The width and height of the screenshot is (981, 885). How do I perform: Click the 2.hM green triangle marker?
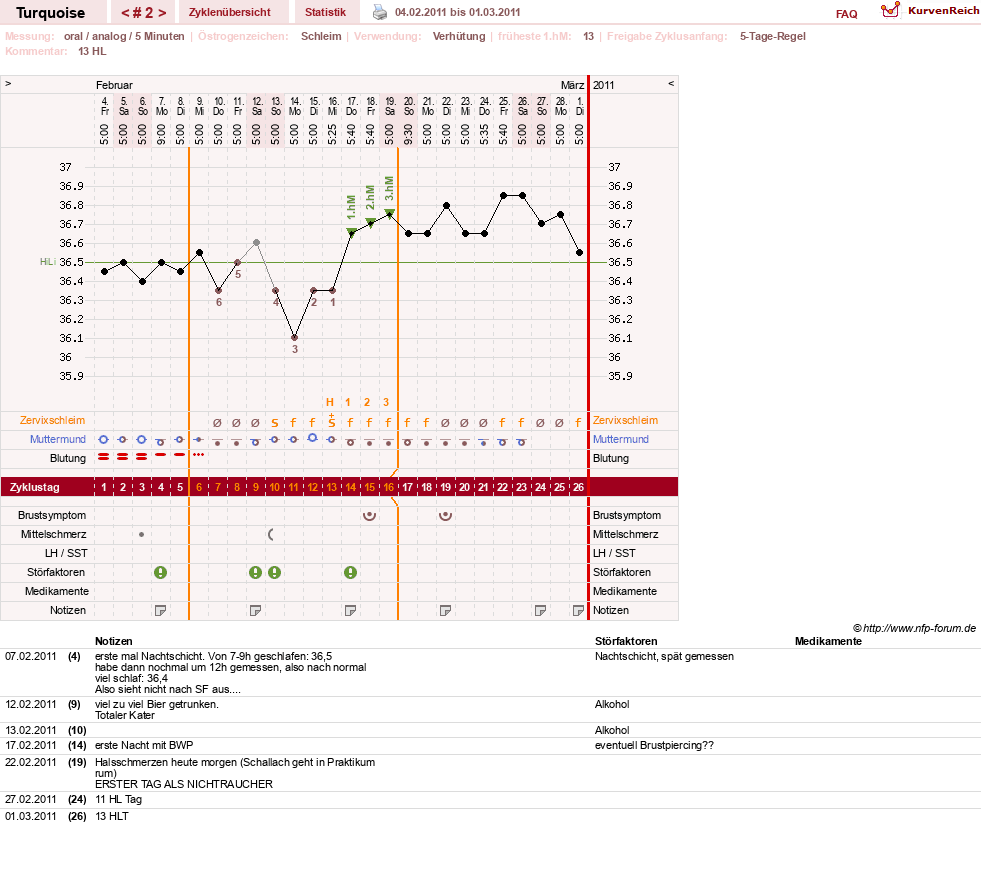point(370,223)
